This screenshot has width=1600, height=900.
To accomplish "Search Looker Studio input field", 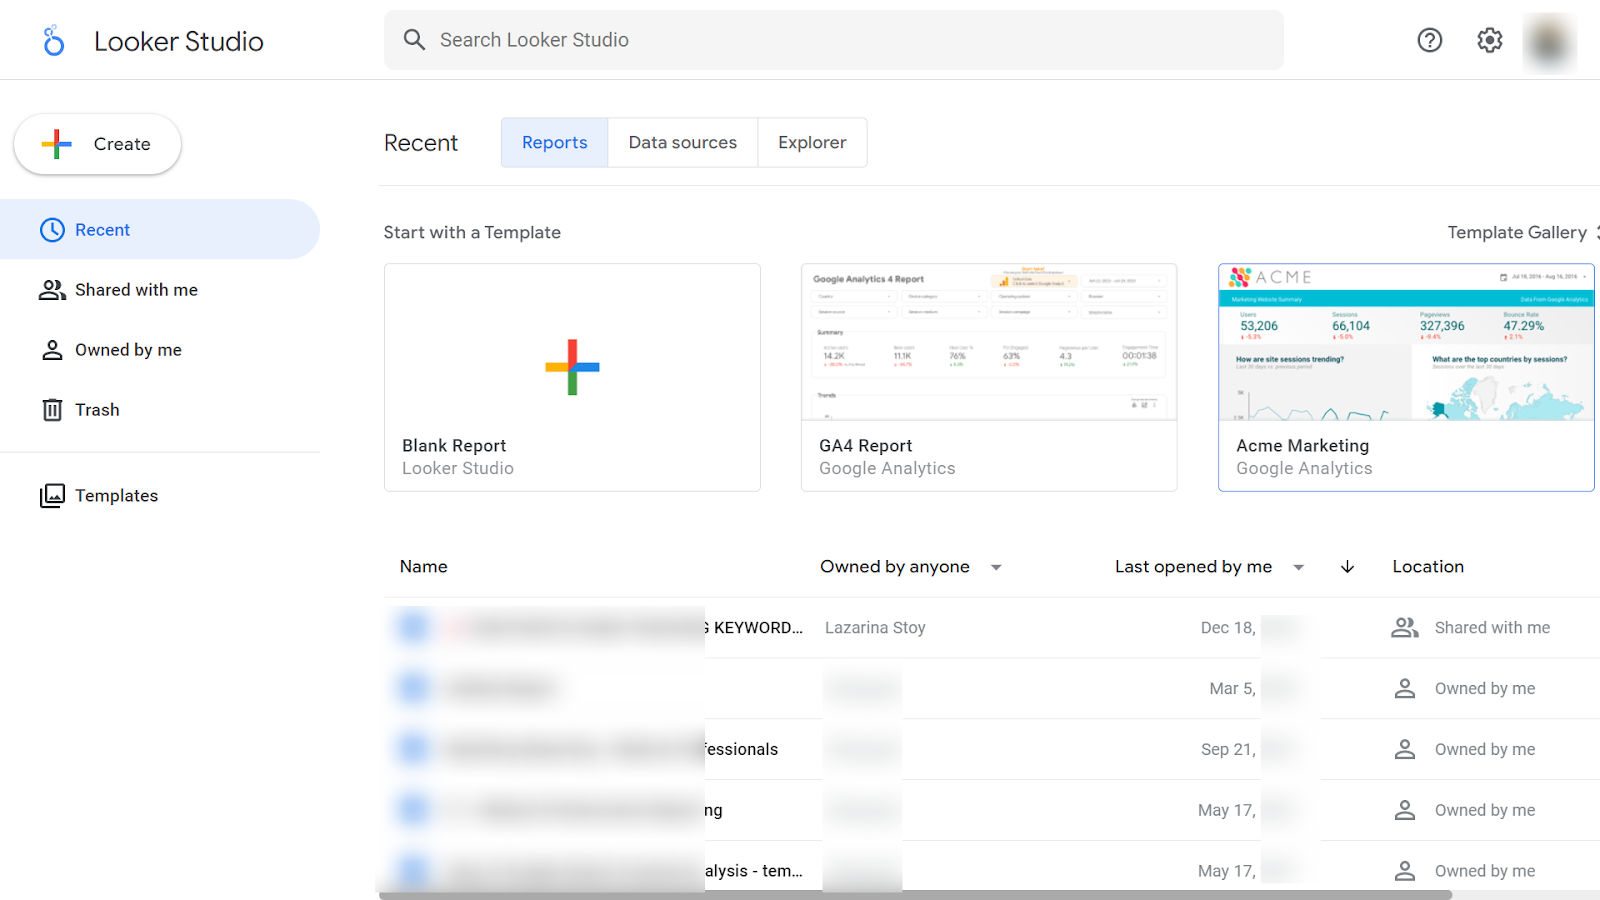I will coord(834,40).
